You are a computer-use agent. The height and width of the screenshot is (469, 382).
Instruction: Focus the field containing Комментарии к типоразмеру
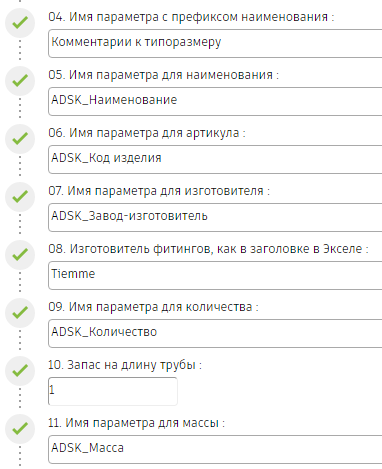215,43
